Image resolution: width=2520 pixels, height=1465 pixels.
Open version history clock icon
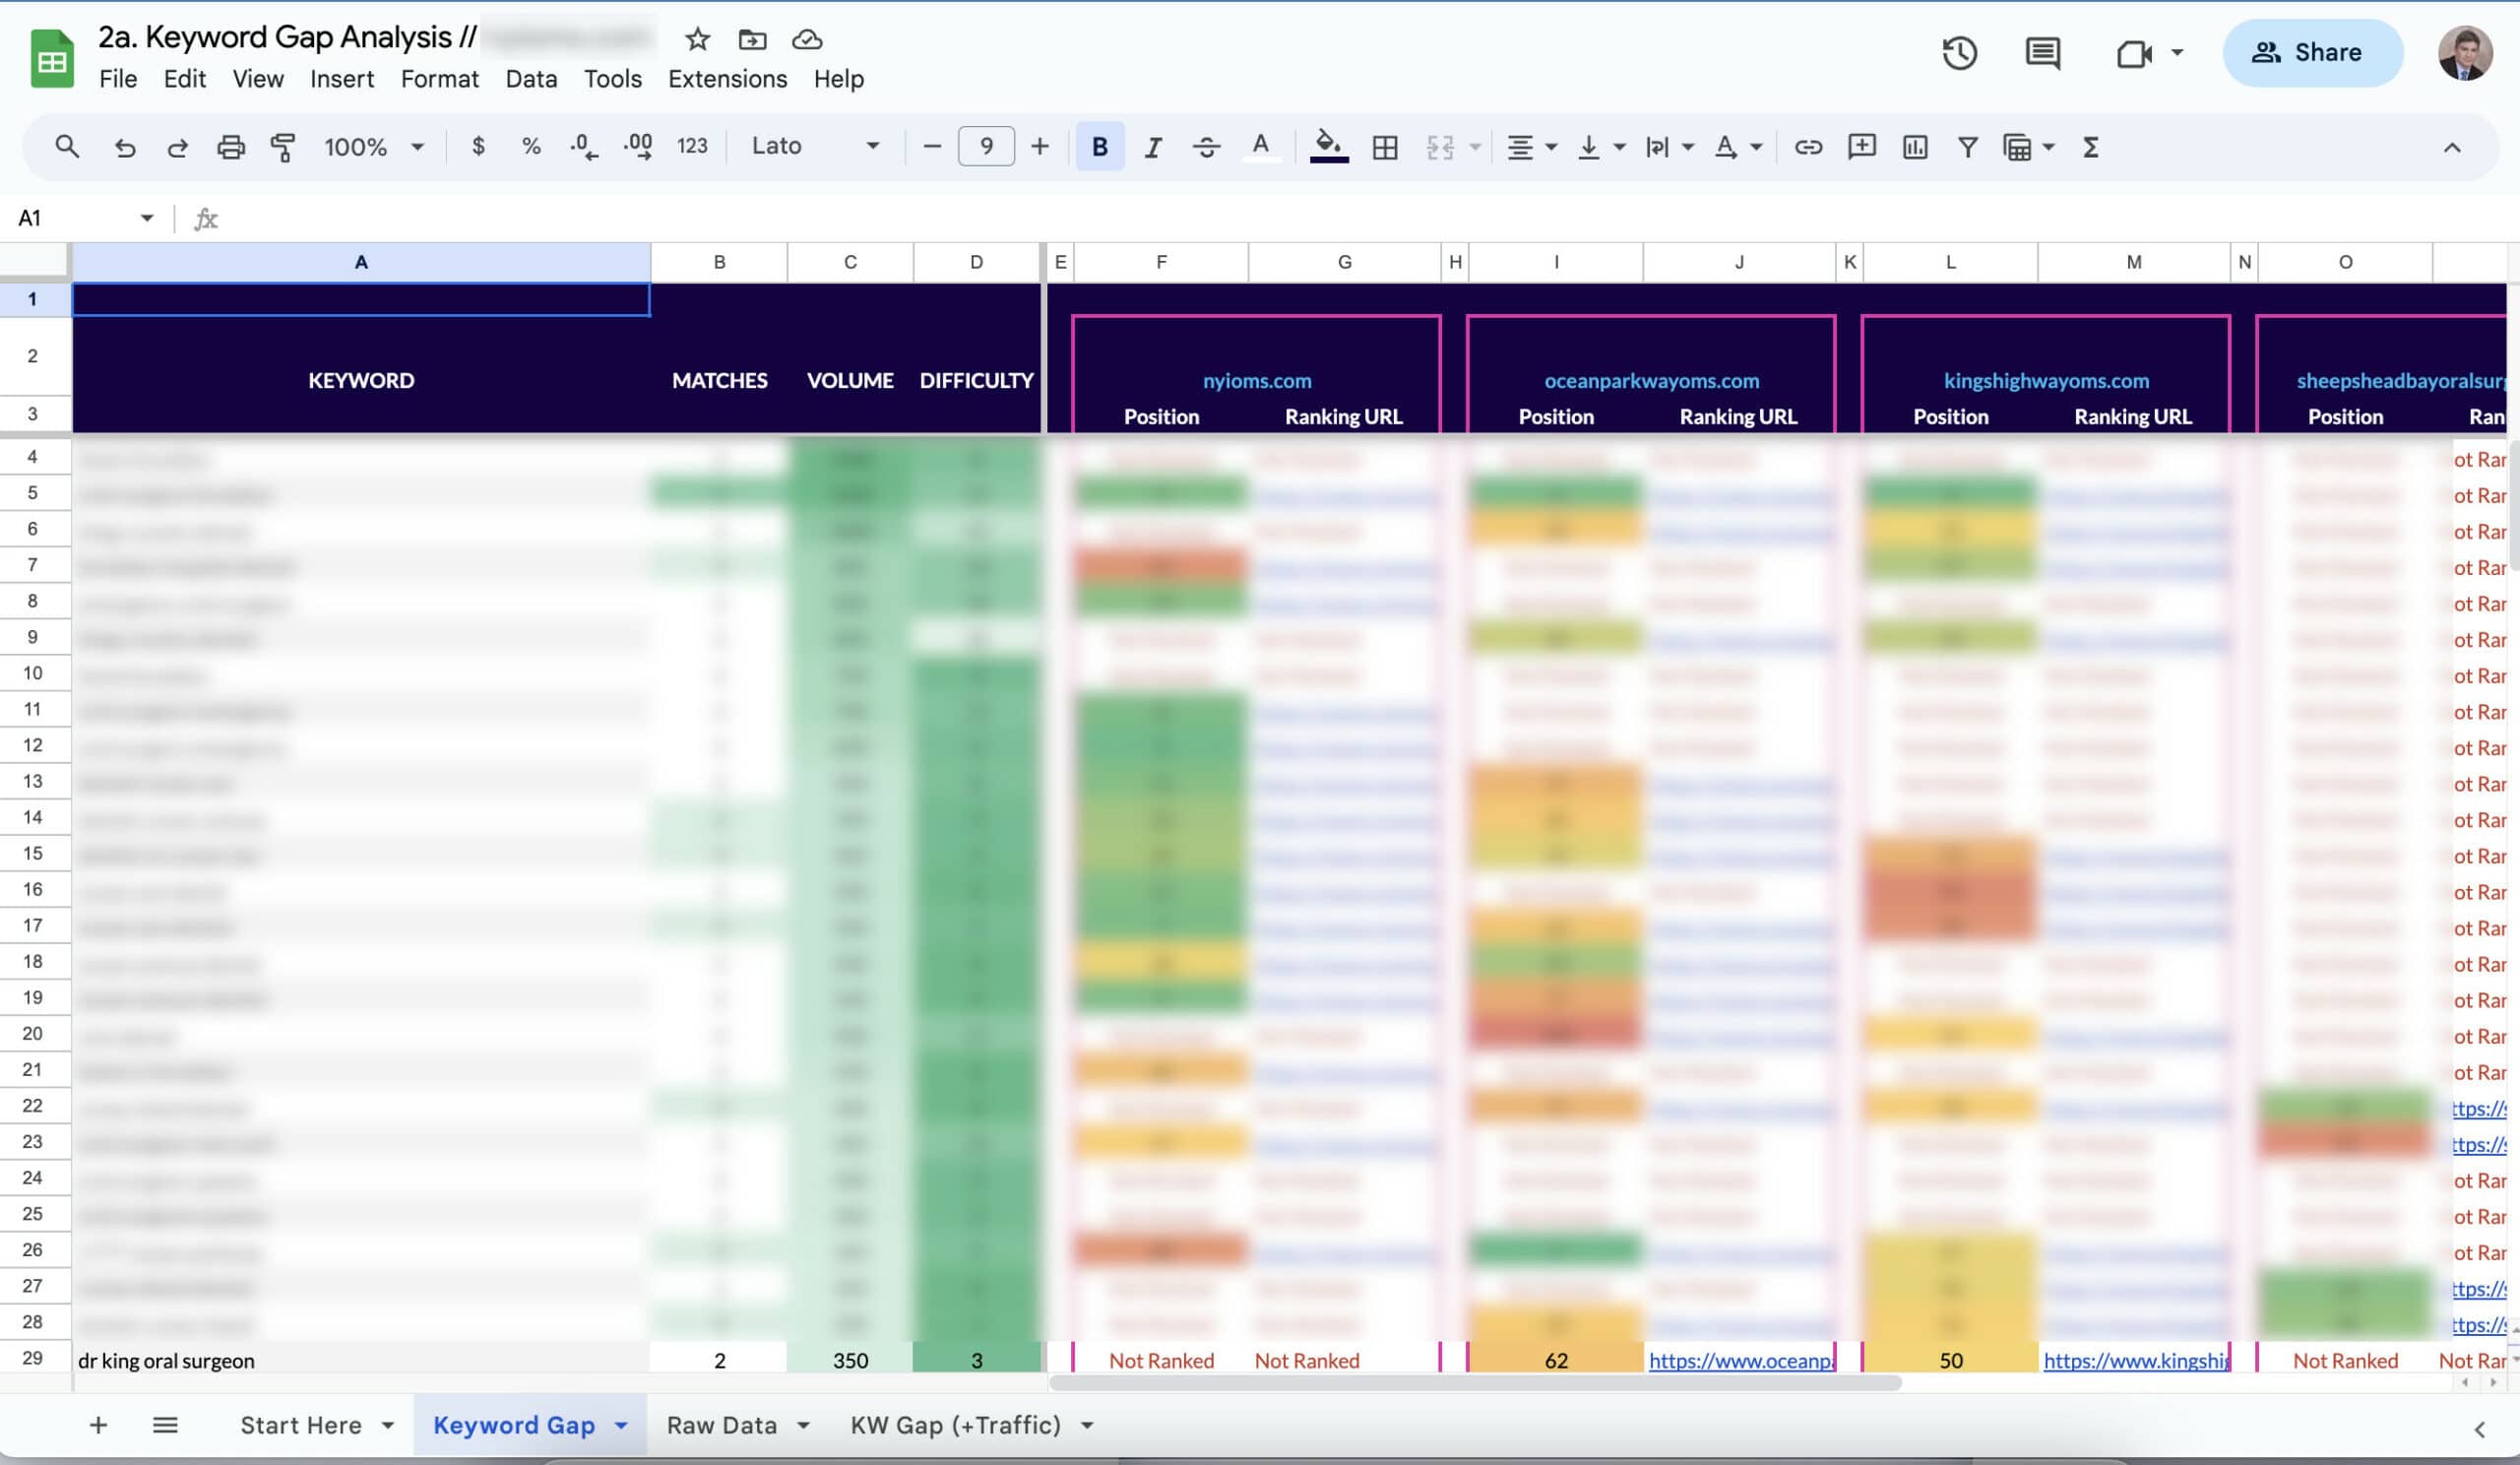1959,53
